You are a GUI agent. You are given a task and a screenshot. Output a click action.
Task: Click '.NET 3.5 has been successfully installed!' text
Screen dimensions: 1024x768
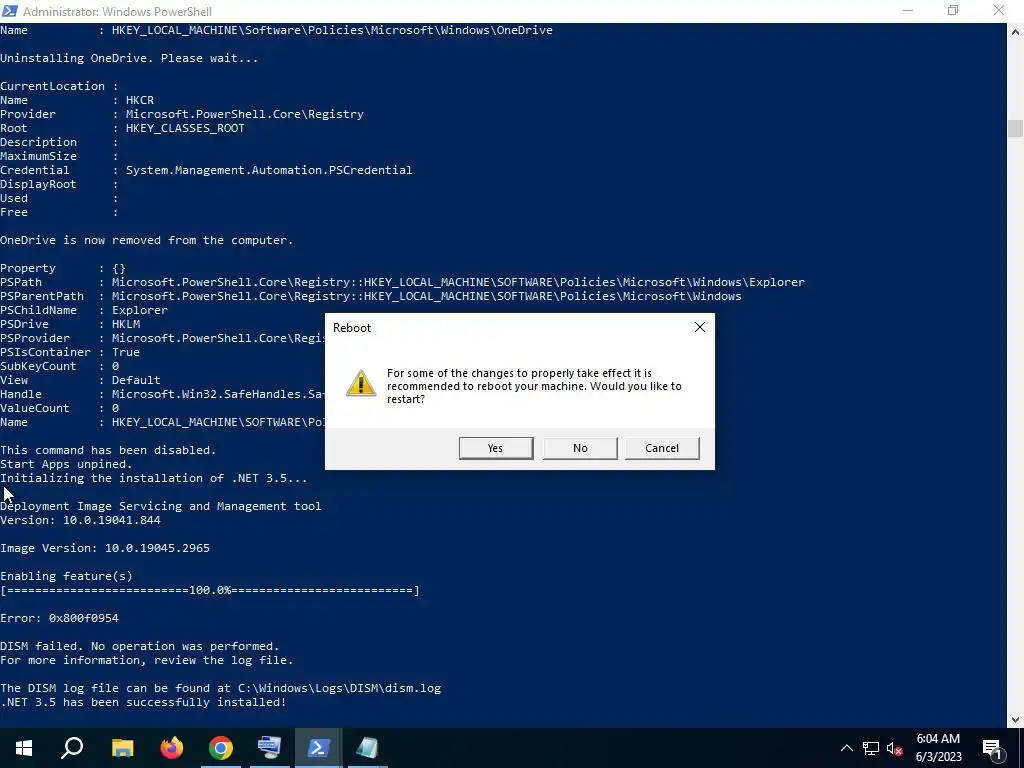(143, 702)
